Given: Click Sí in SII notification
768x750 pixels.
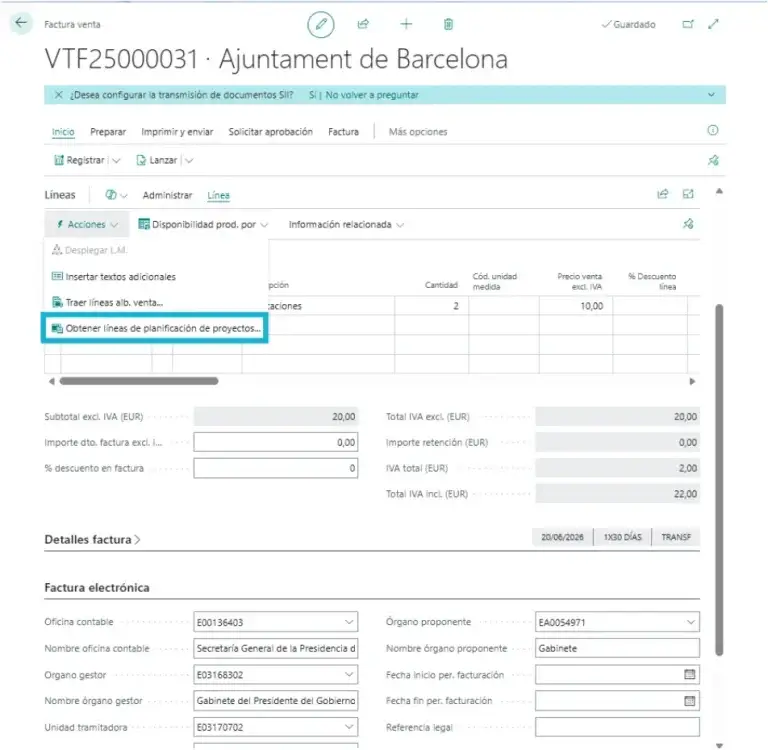Looking at the screenshot, I should tap(312, 95).
